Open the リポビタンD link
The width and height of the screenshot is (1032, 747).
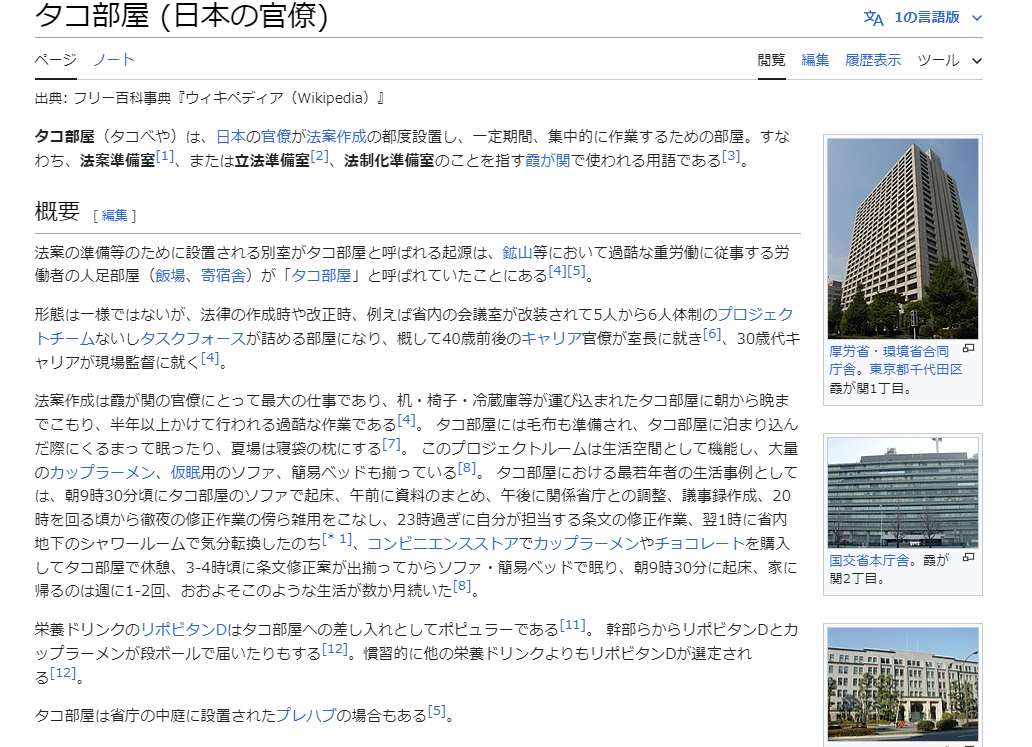[x=184, y=630]
